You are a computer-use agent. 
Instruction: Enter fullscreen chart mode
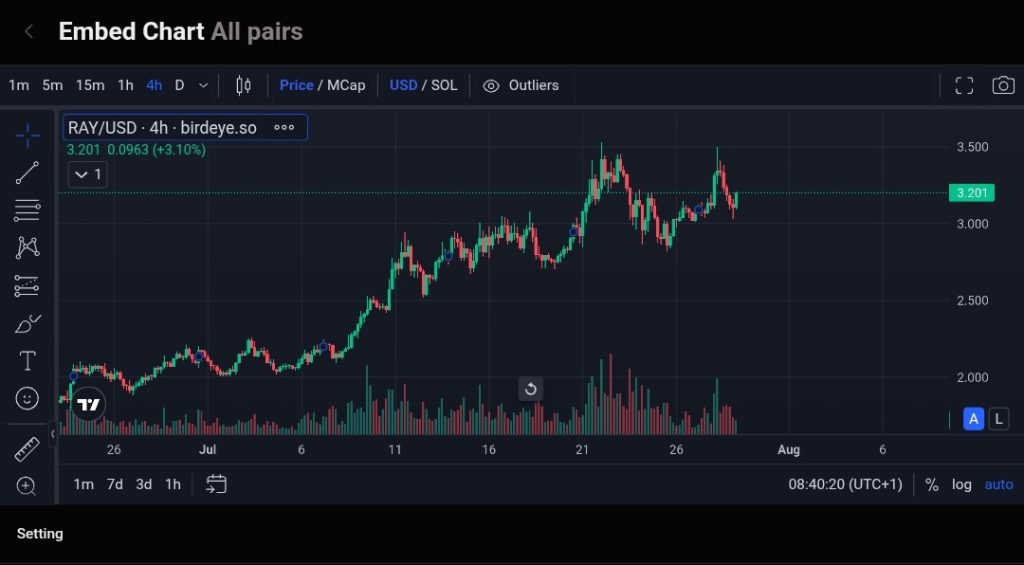(964, 85)
